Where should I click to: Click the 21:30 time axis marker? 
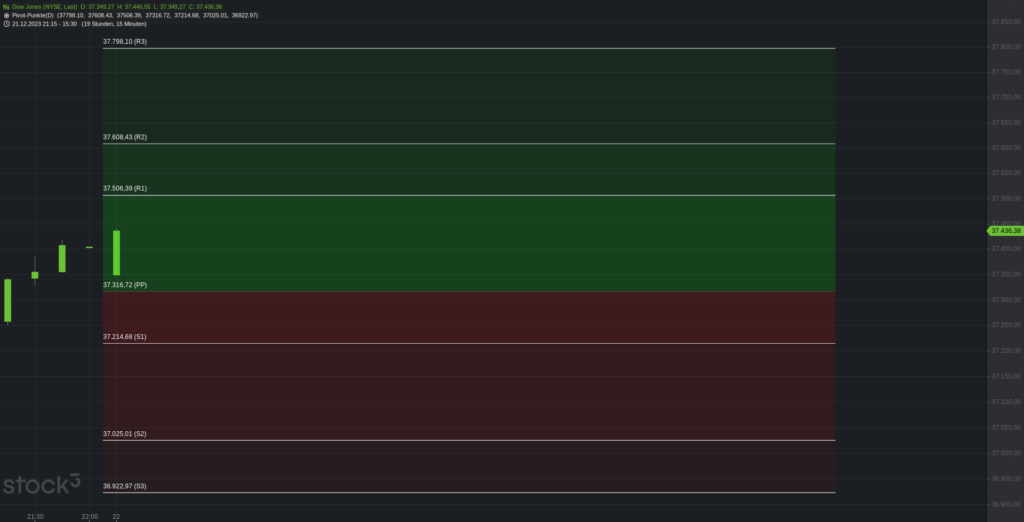(x=35, y=516)
